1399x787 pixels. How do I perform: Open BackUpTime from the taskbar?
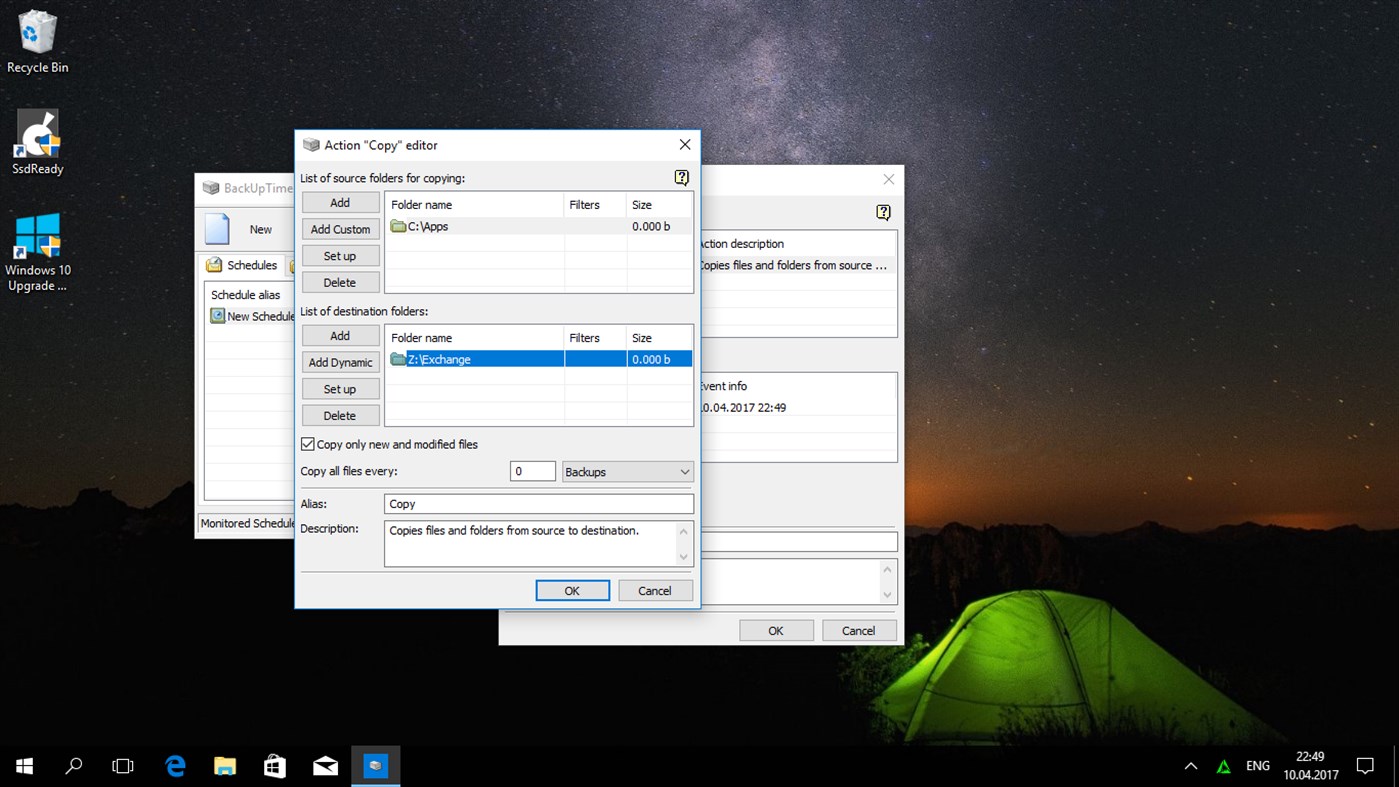pos(375,765)
